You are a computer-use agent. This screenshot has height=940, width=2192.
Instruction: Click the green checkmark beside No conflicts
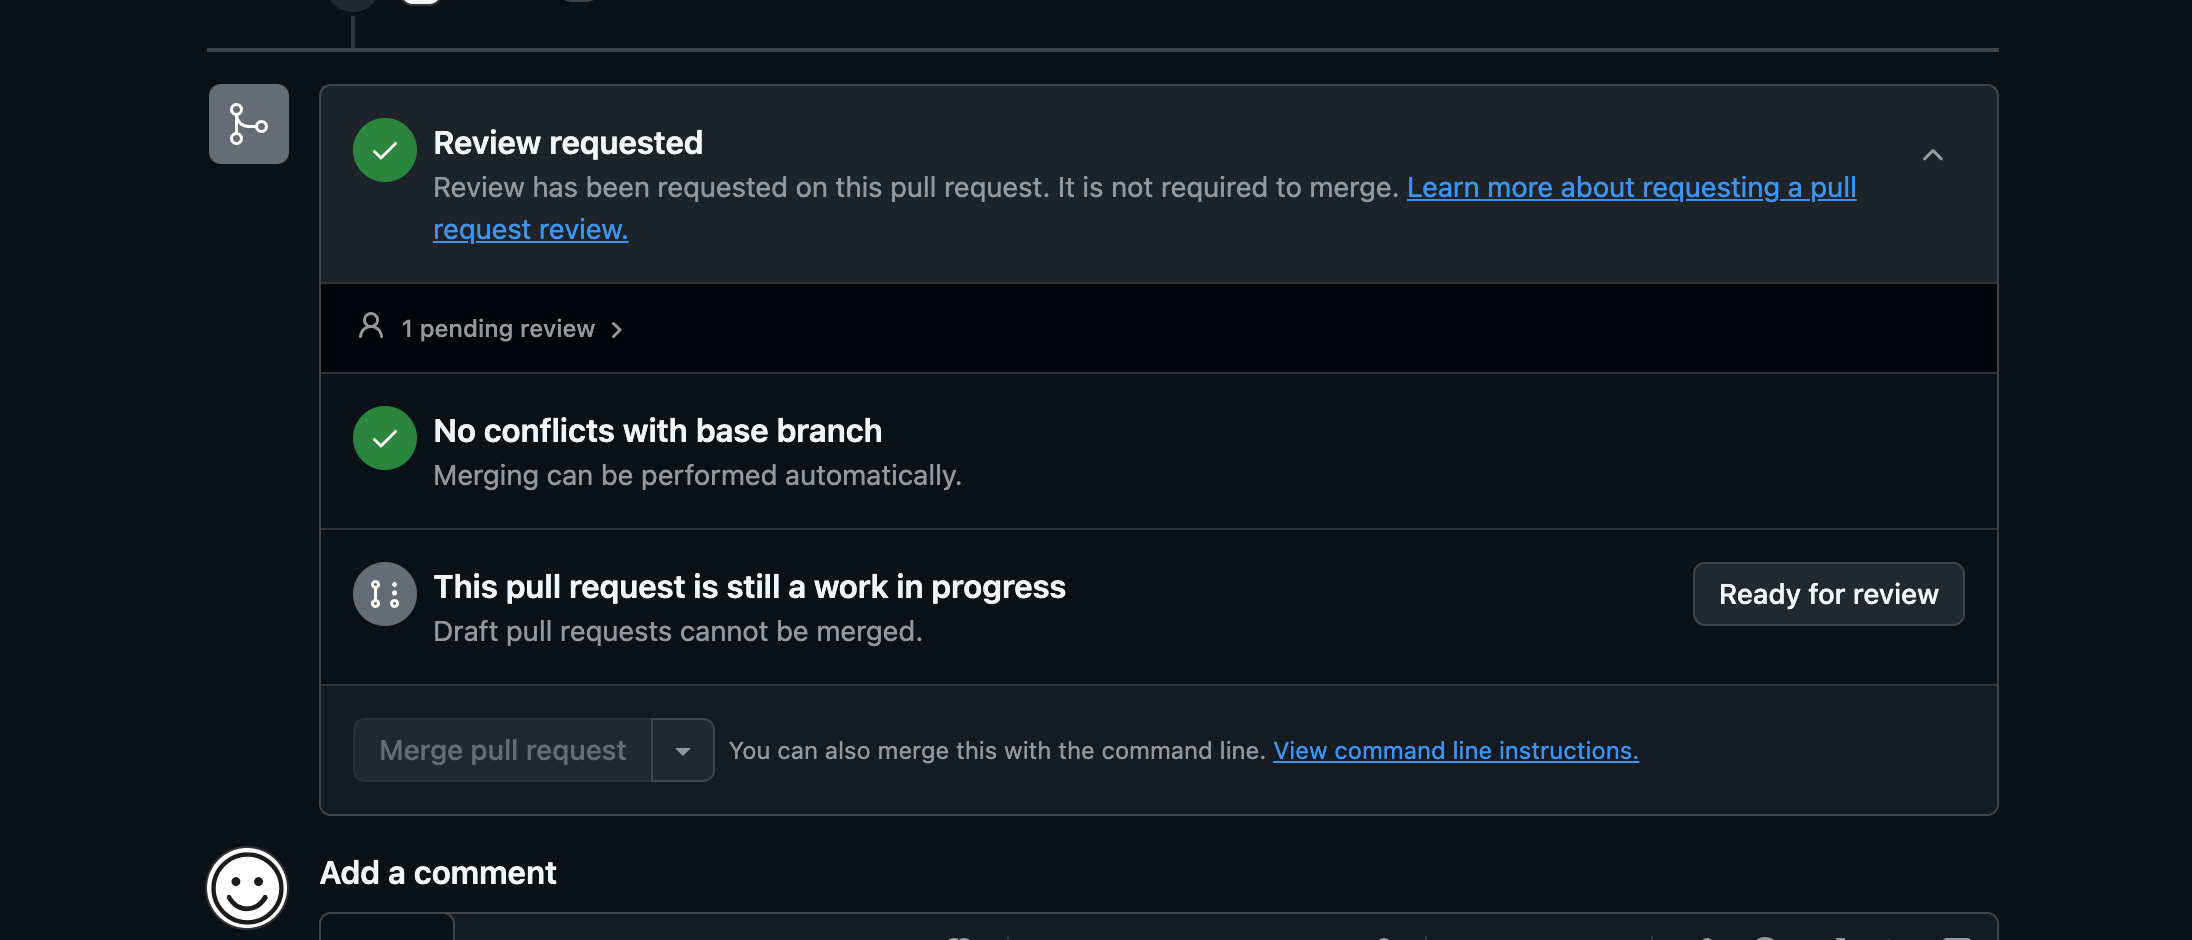pyautogui.click(x=385, y=438)
